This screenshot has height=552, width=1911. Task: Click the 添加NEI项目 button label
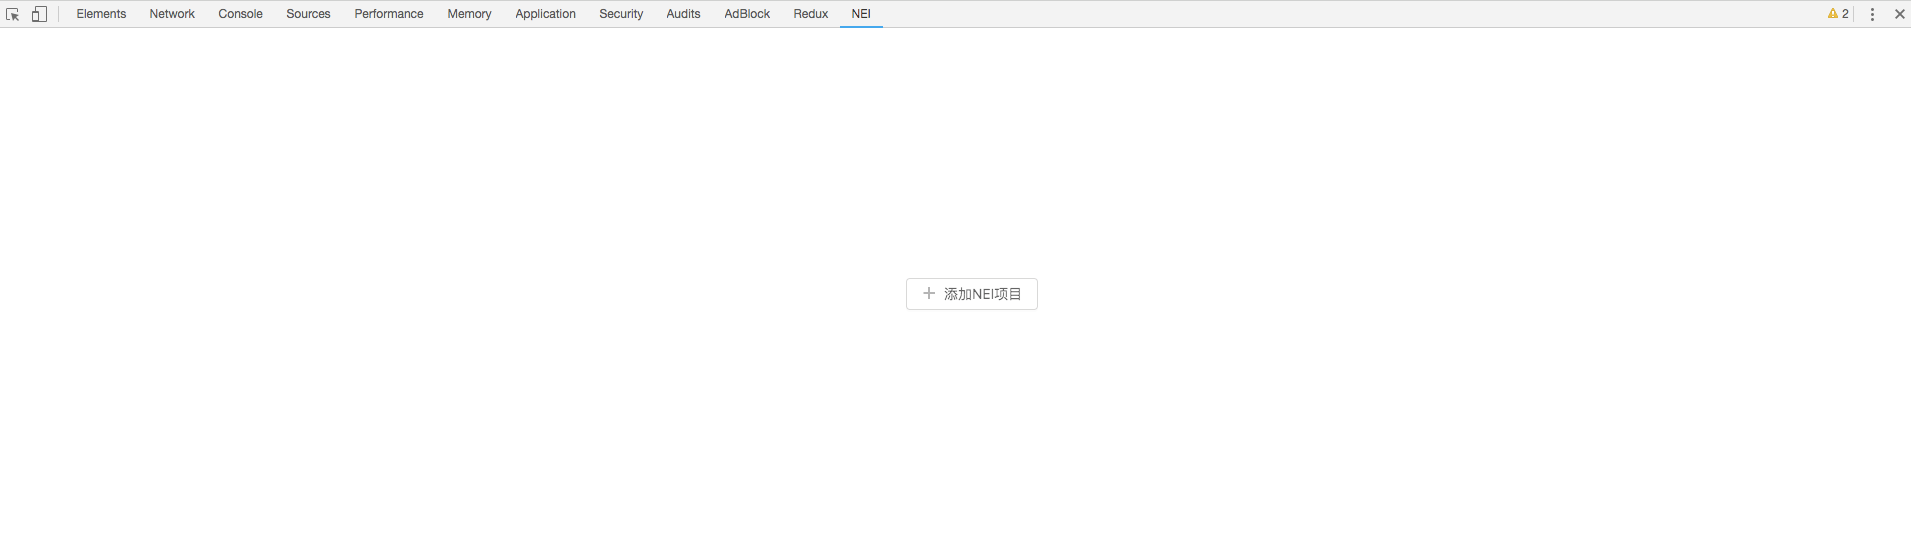pyautogui.click(x=982, y=294)
